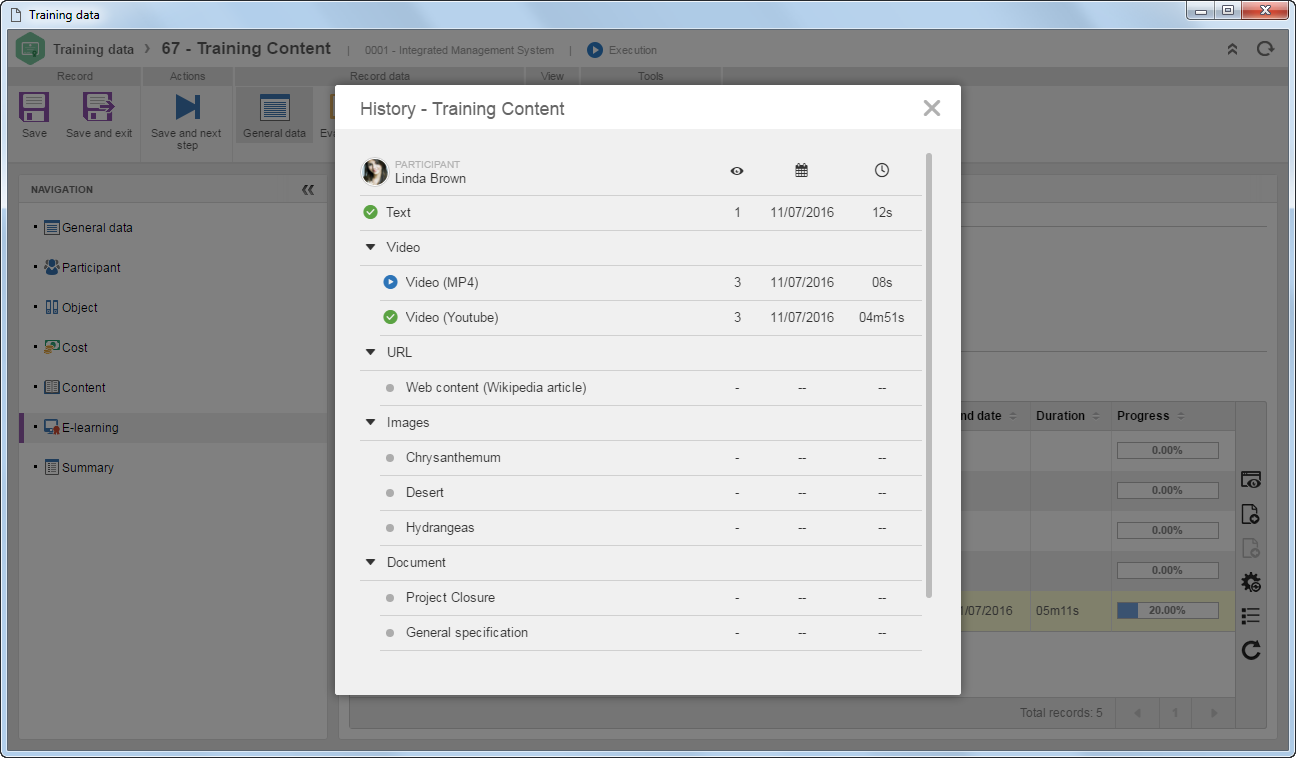The image size is (1296, 758).
Task: Click the Video (Youtube) label
Action: (x=452, y=317)
